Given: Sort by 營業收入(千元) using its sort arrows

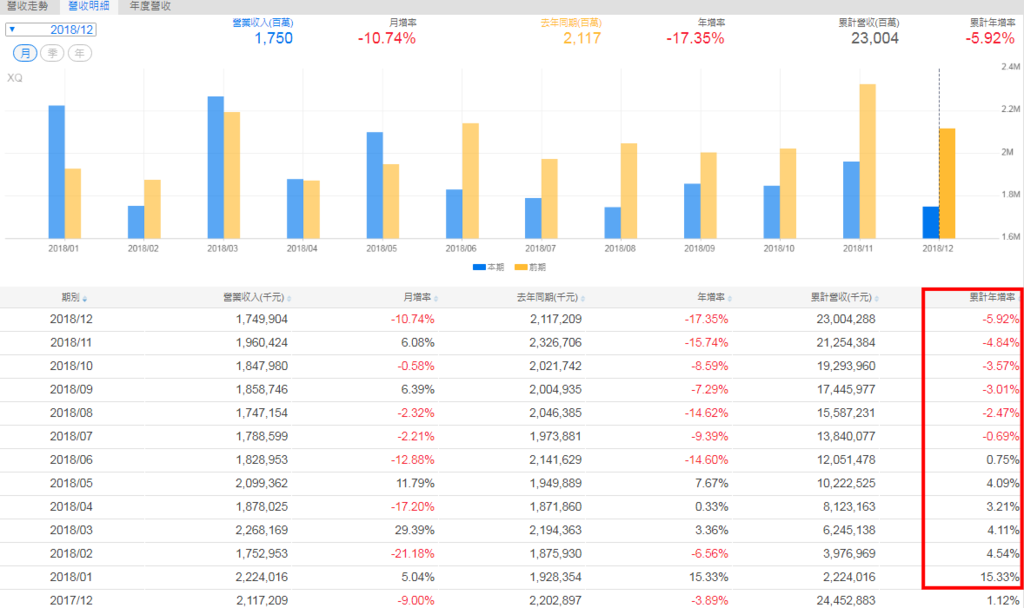Looking at the screenshot, I should coord(289,299).
